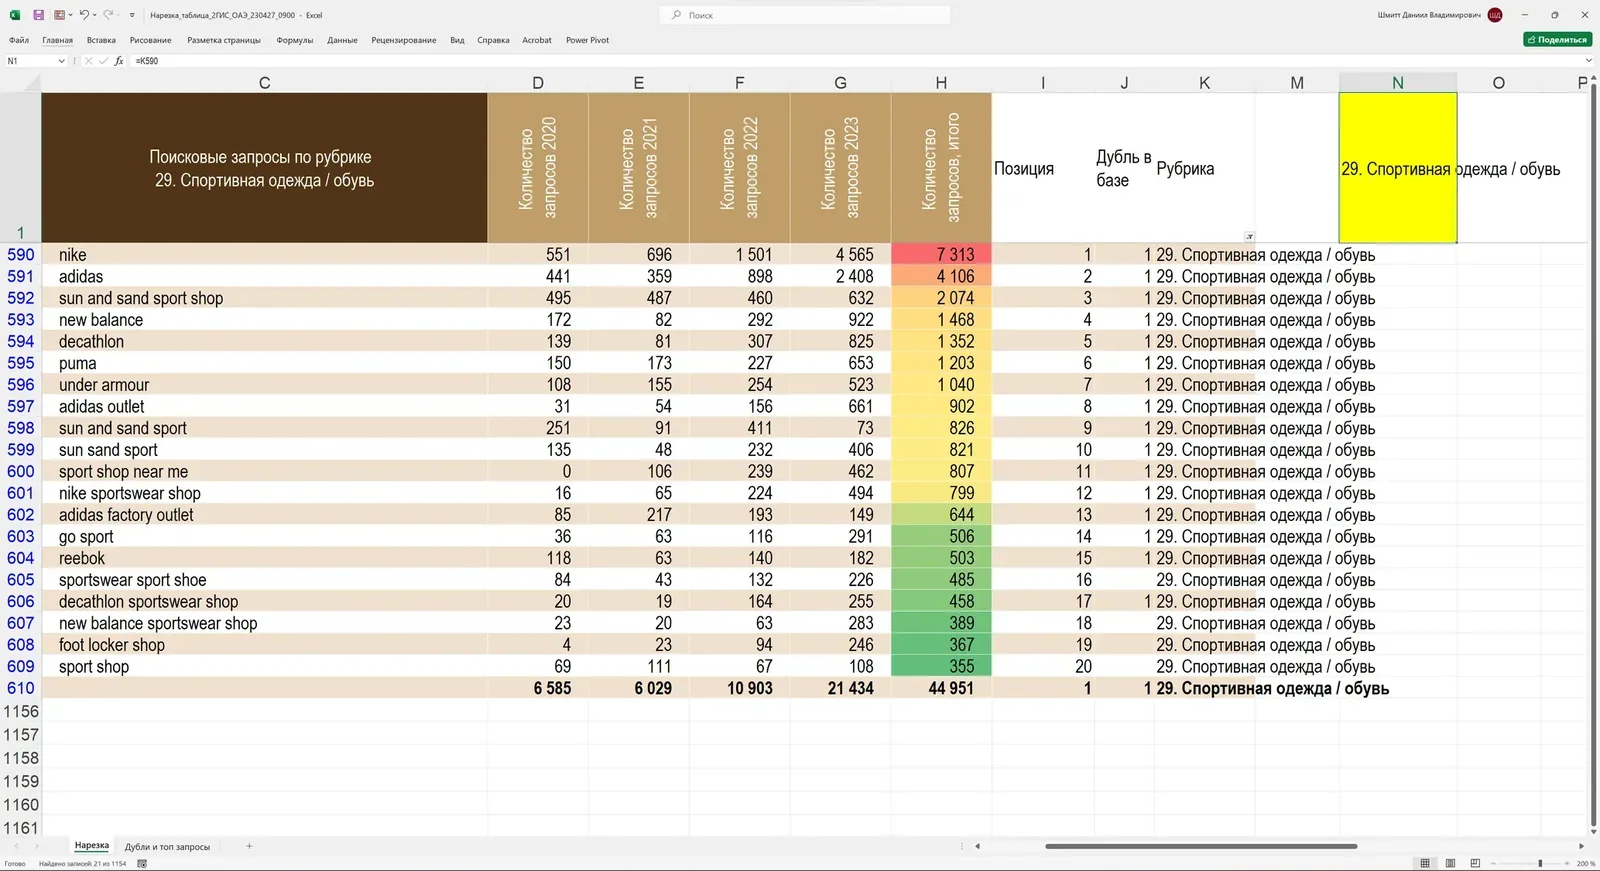Click the cancel formula X icon

click(88, 61)
